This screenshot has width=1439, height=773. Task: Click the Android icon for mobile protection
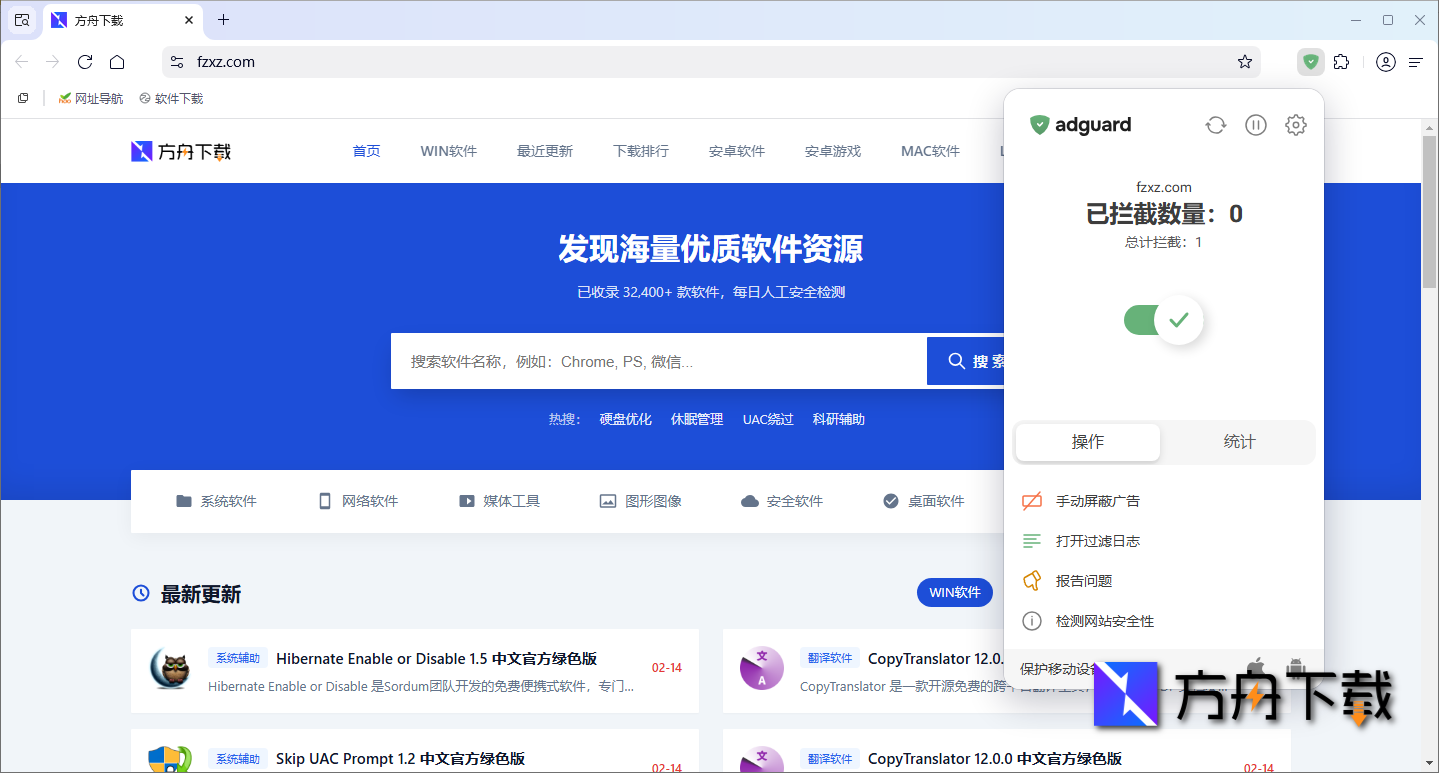(1294, 663)
